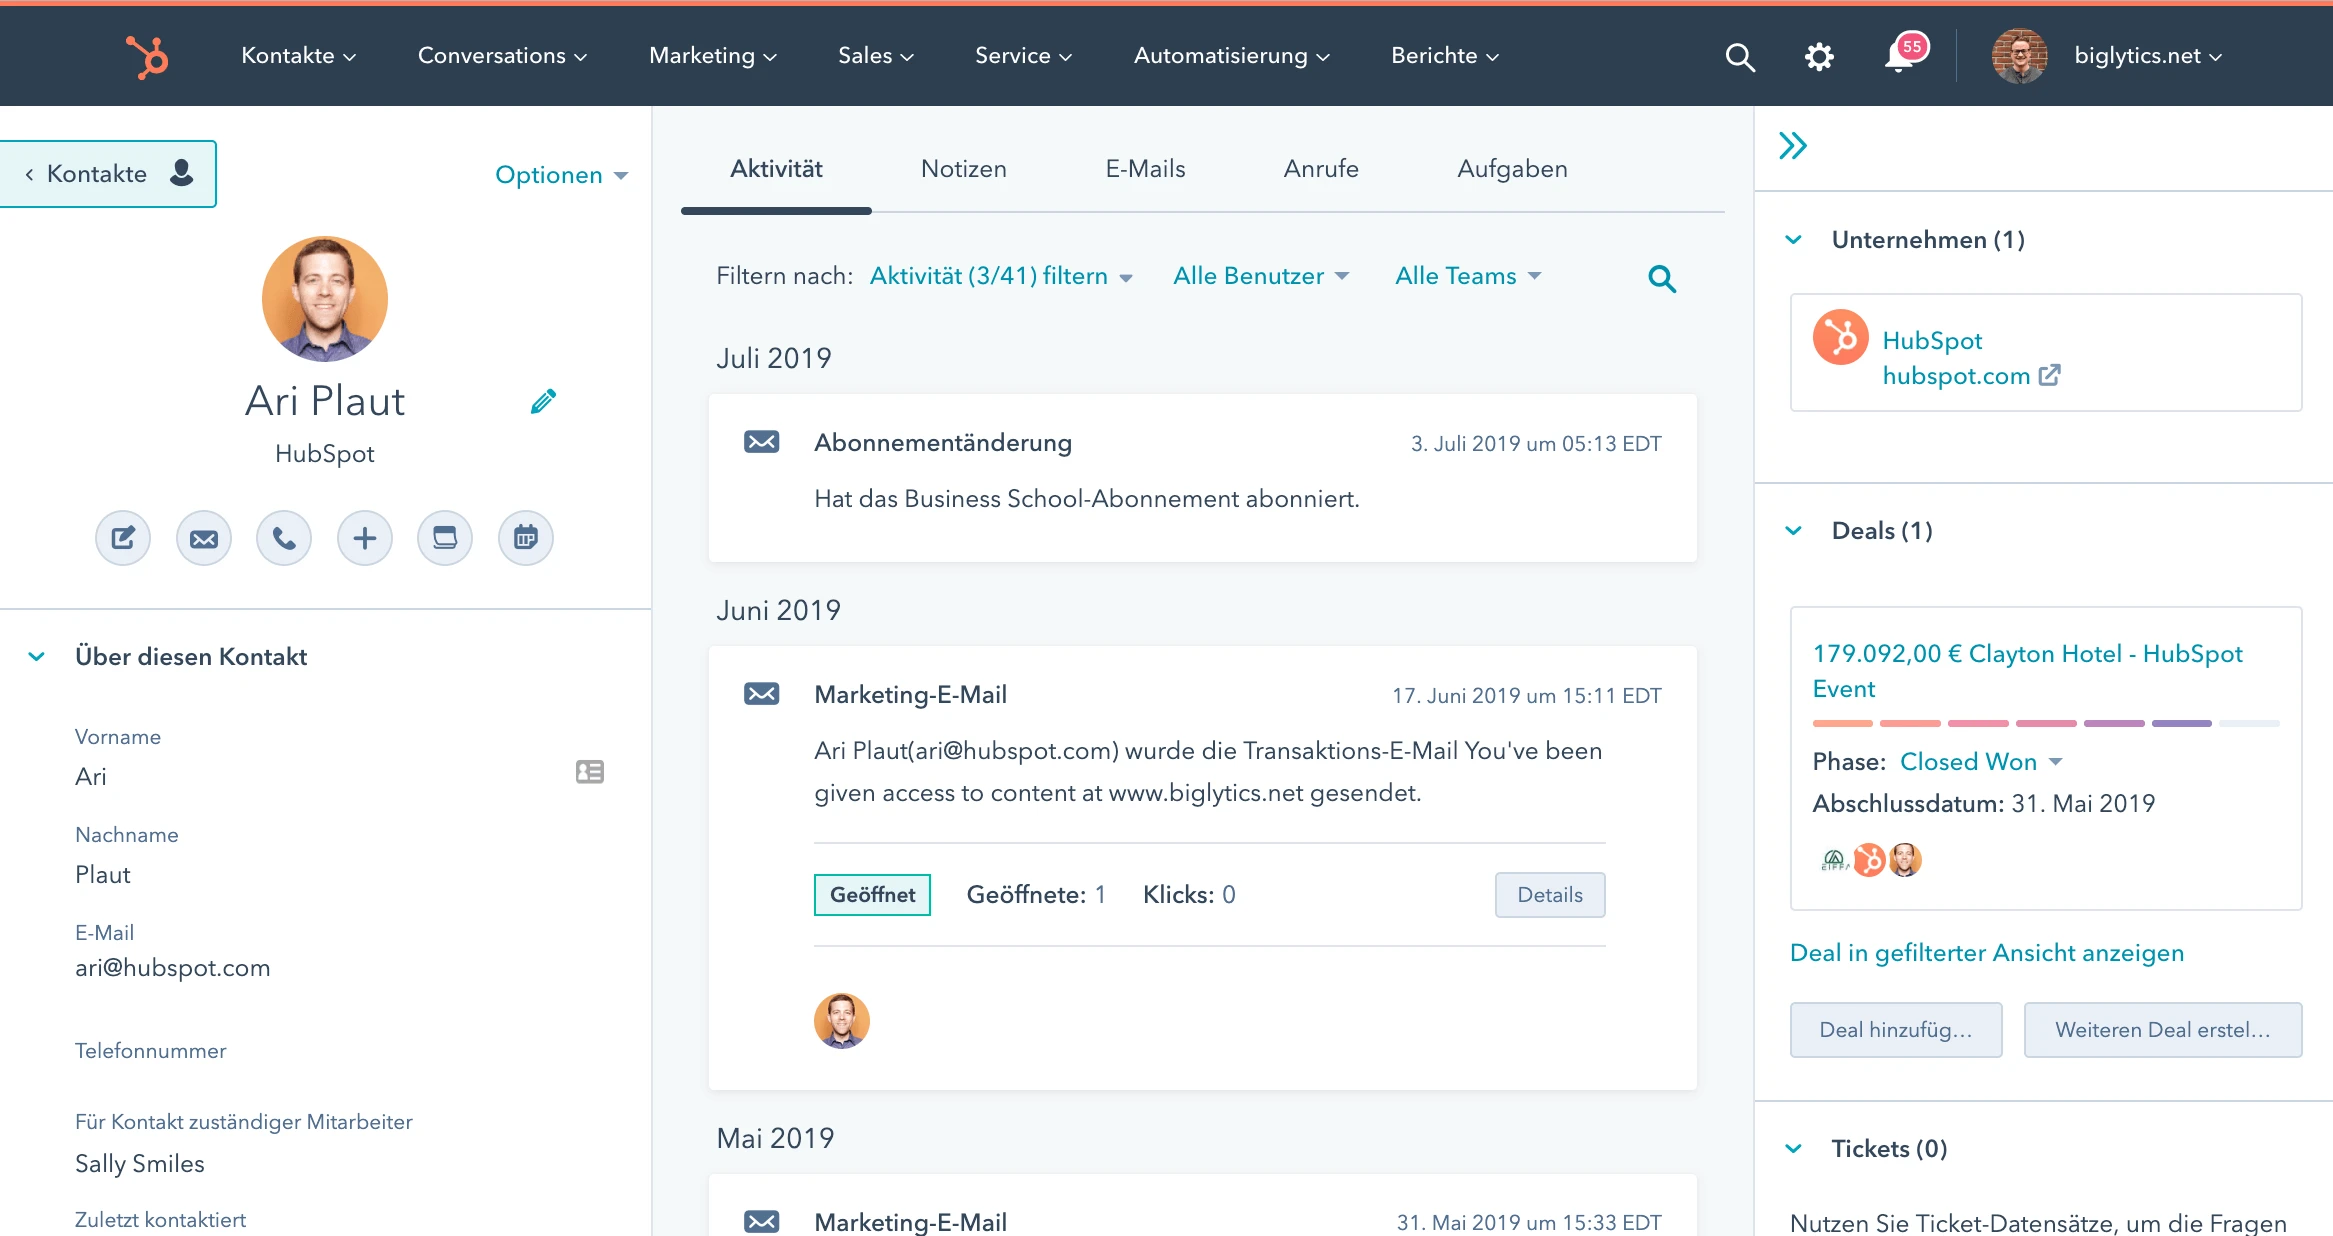This screenshot has height=1236, width=2333.
Task: Click the Geöffnet status badge
Action: [872, 895]
